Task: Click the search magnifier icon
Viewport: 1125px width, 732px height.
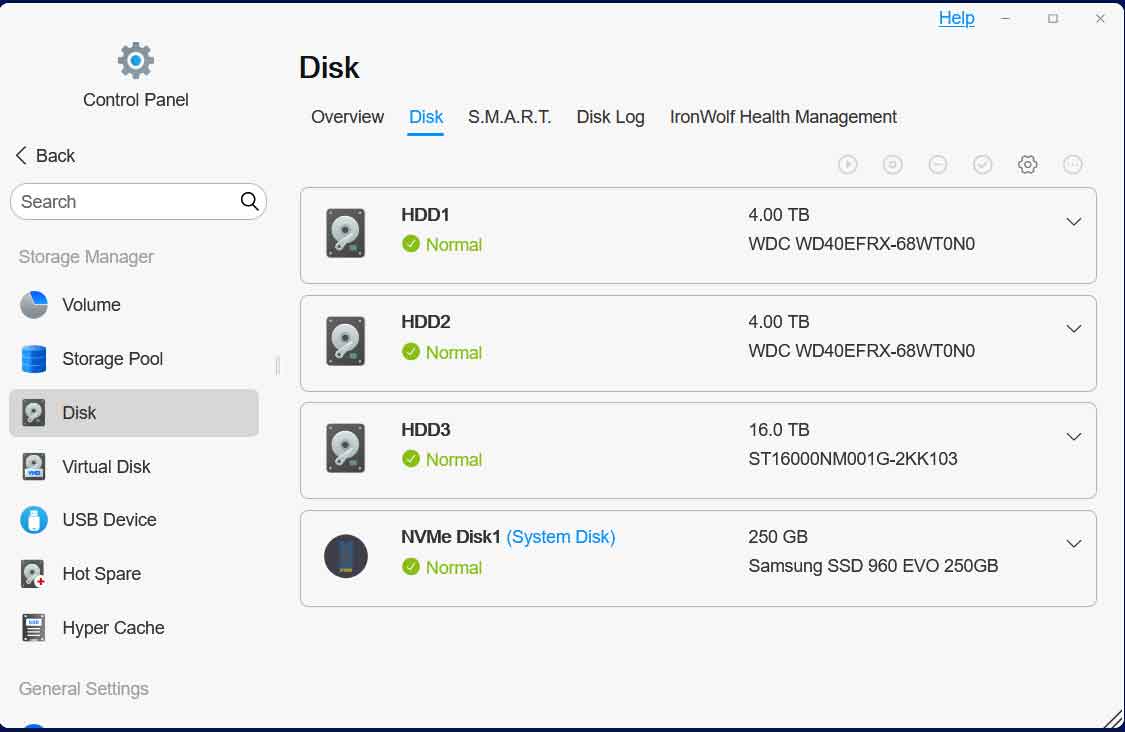Action: [249, 201]
